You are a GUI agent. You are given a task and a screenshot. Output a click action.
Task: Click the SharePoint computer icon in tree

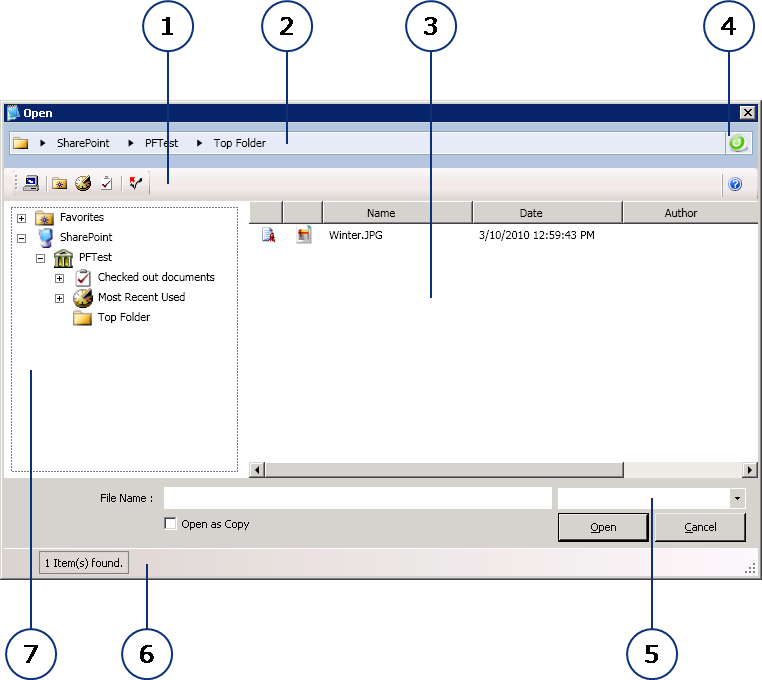tap(46, 238)
